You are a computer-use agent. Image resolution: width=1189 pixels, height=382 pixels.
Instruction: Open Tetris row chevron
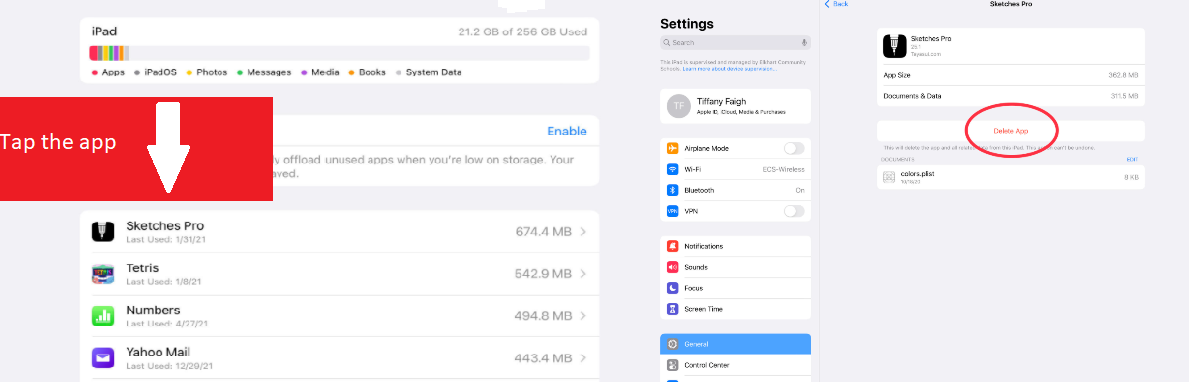point(583,274)
